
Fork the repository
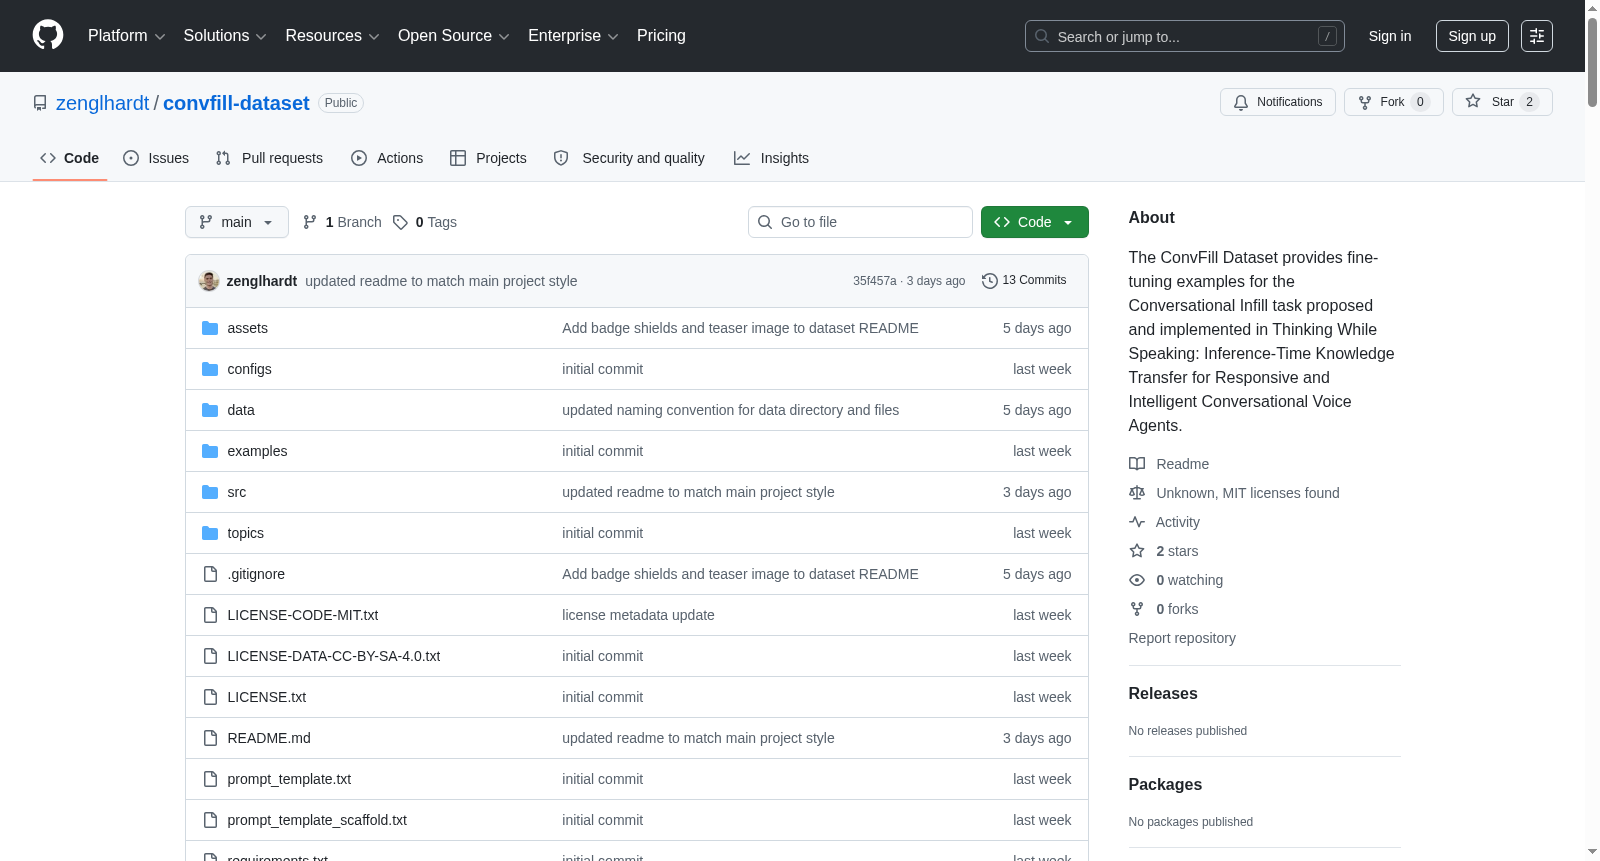pyautogui.click(x=1394, y=102)
